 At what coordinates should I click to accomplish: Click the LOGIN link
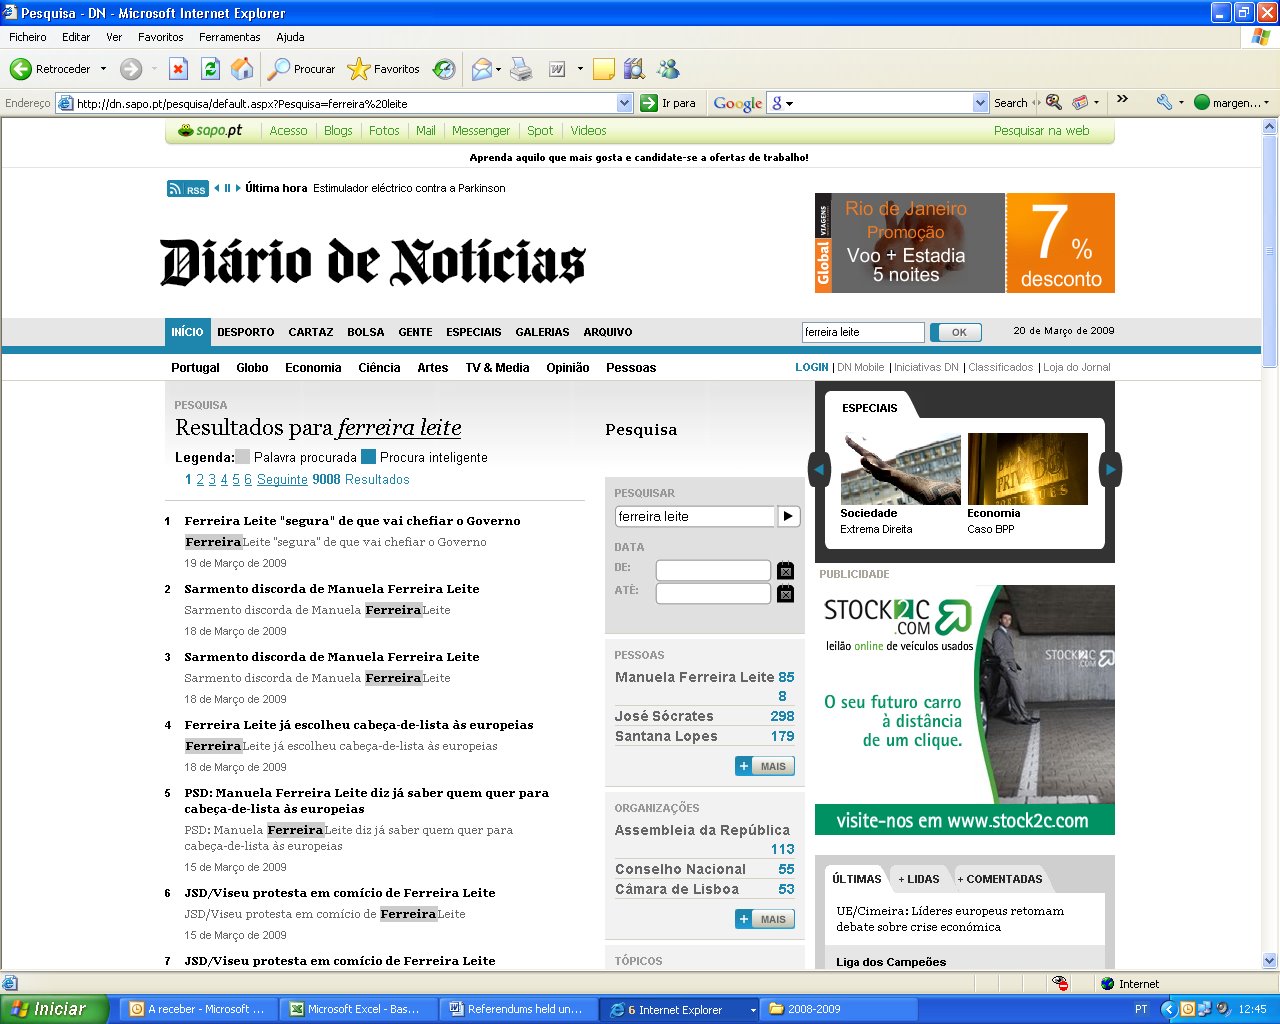click(812, 367)
